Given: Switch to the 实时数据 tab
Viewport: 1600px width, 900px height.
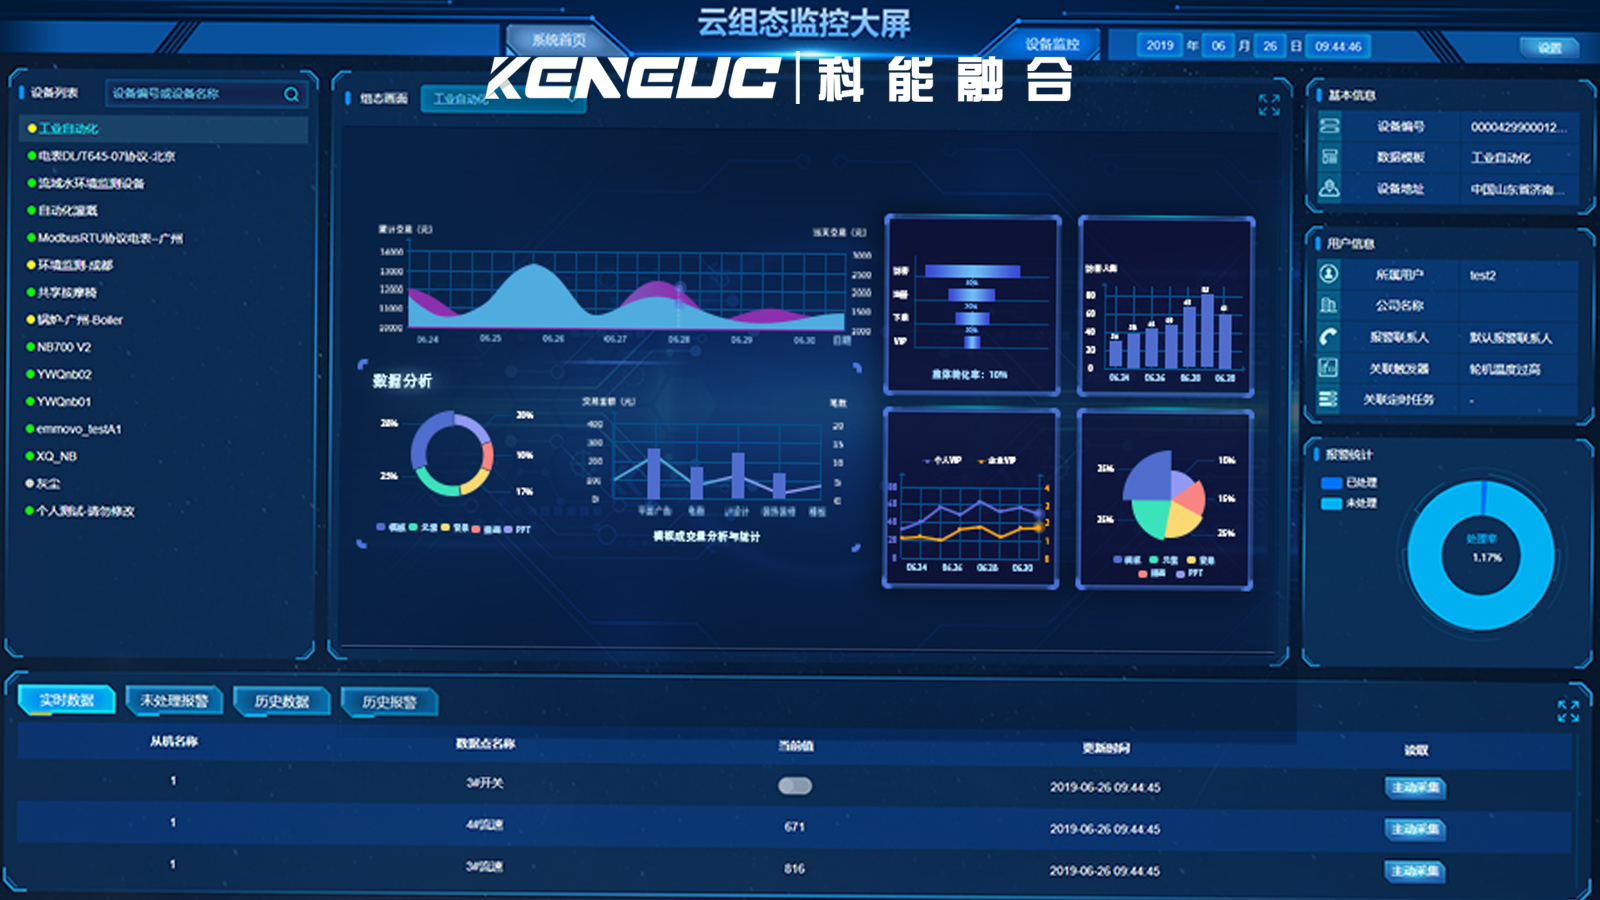Looking at the screenshot, I should click(67, 700).
